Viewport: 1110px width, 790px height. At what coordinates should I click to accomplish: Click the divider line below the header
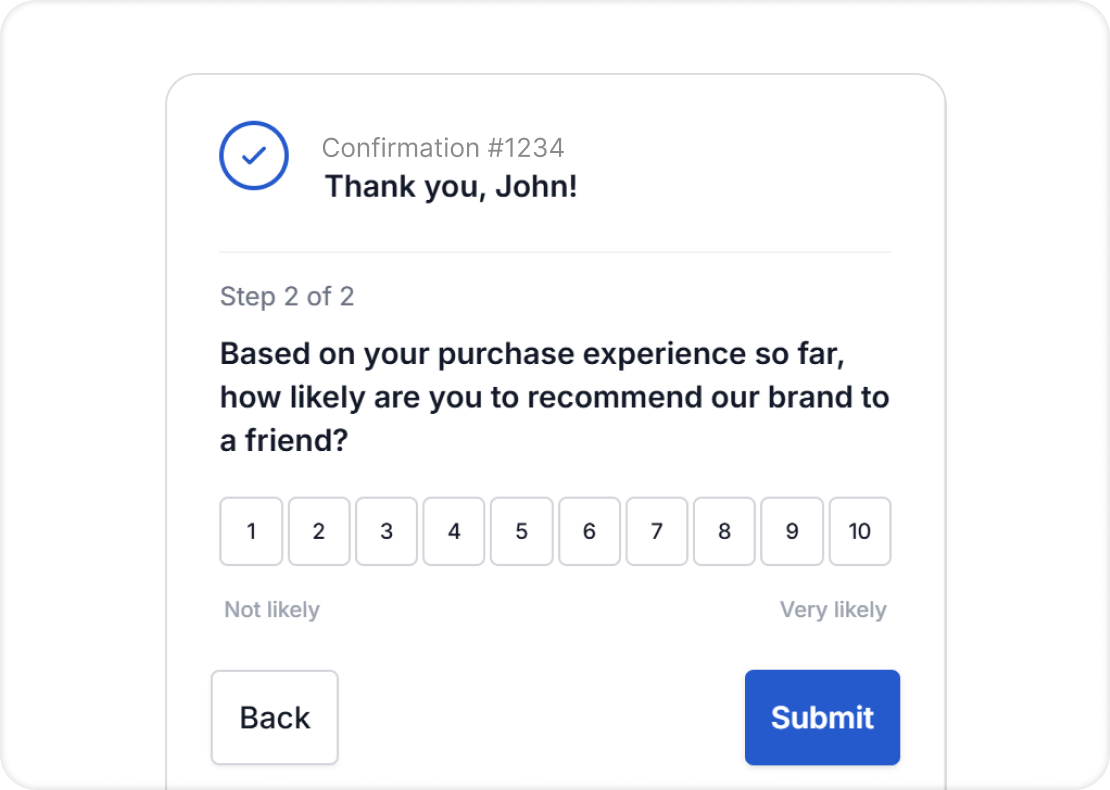click(555, 252)
